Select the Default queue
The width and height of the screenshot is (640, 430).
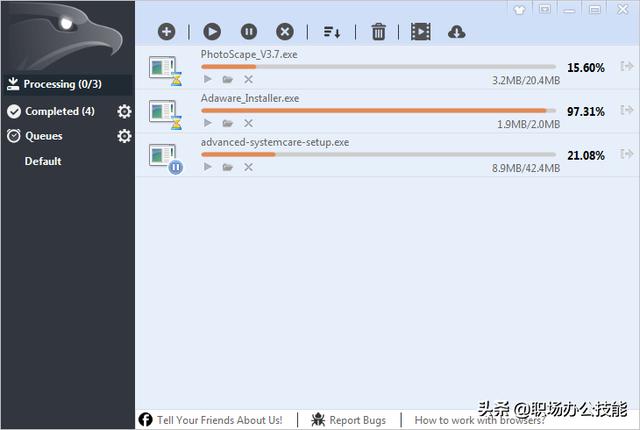(x=43, y=161)
